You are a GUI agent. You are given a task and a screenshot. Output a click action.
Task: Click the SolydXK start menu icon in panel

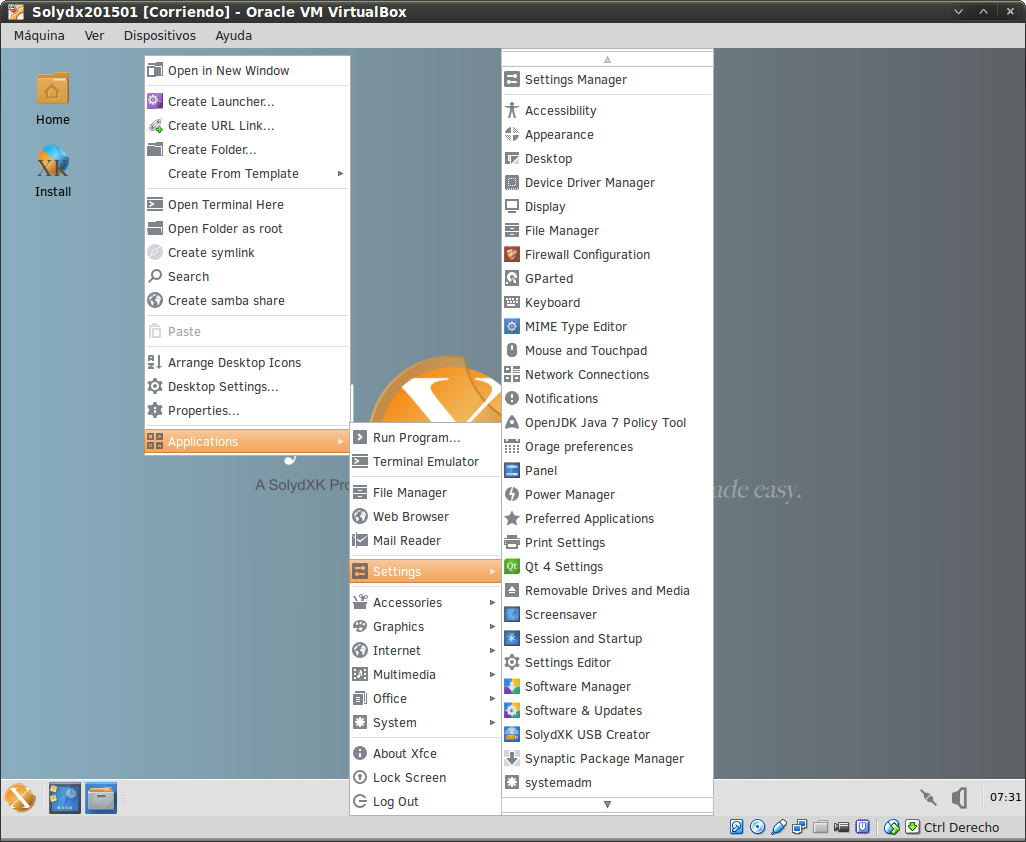click(x=20, y=797)
